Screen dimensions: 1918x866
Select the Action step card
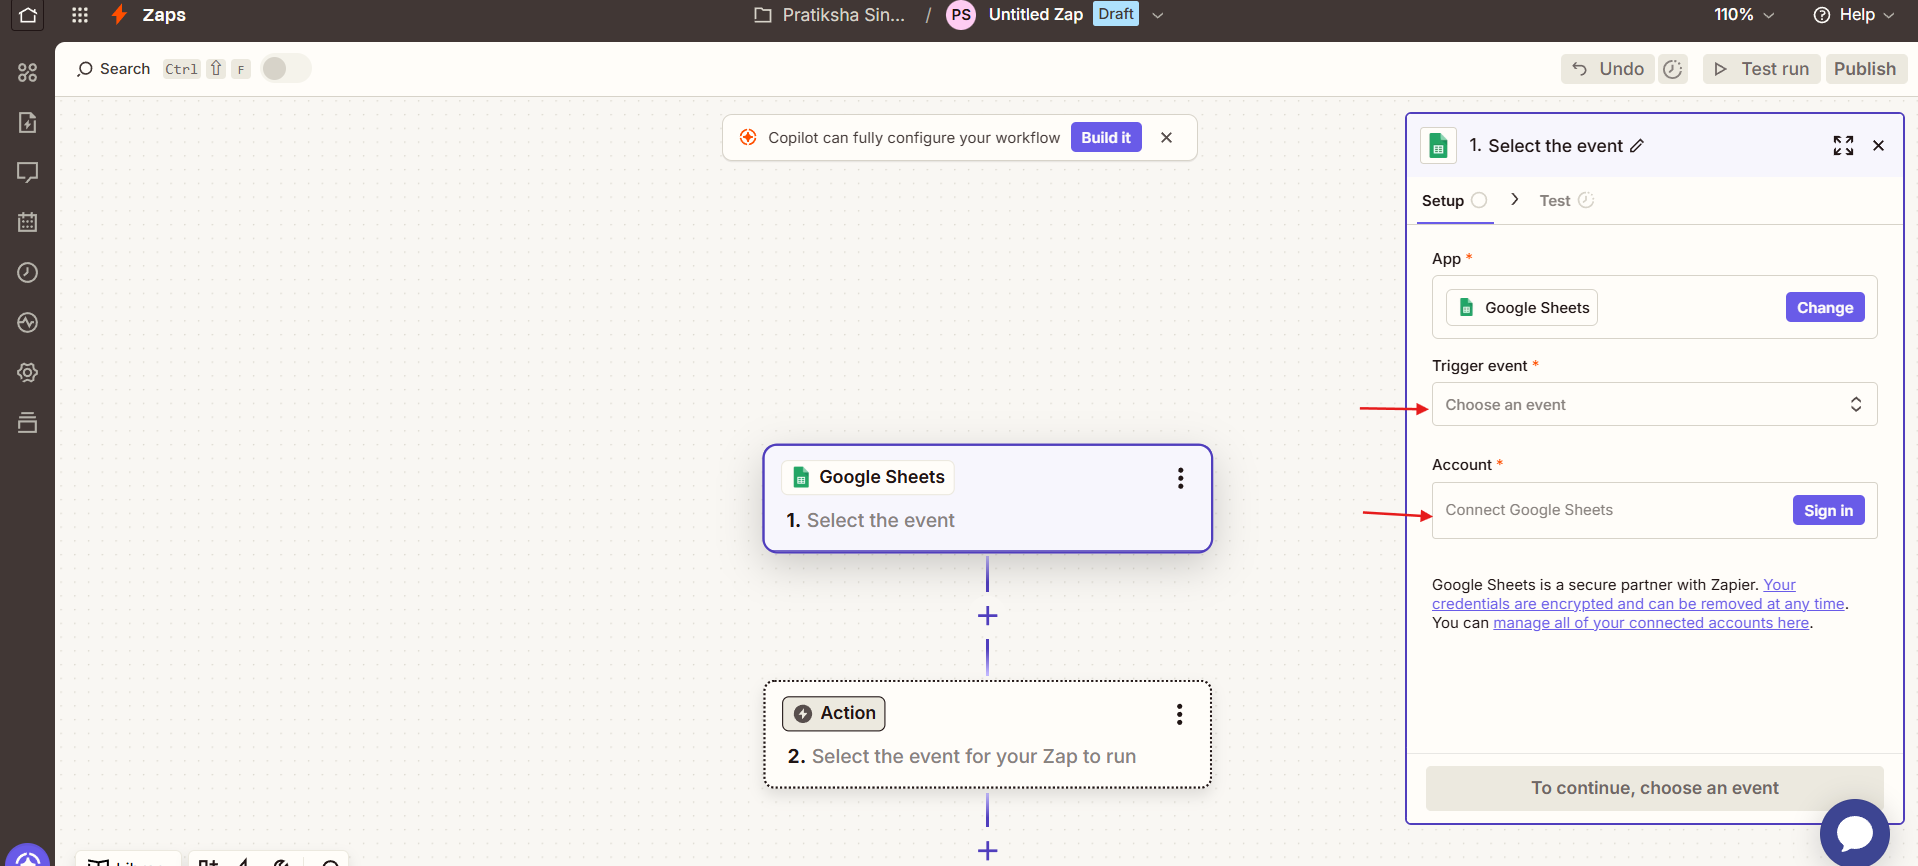click(987, 734)
